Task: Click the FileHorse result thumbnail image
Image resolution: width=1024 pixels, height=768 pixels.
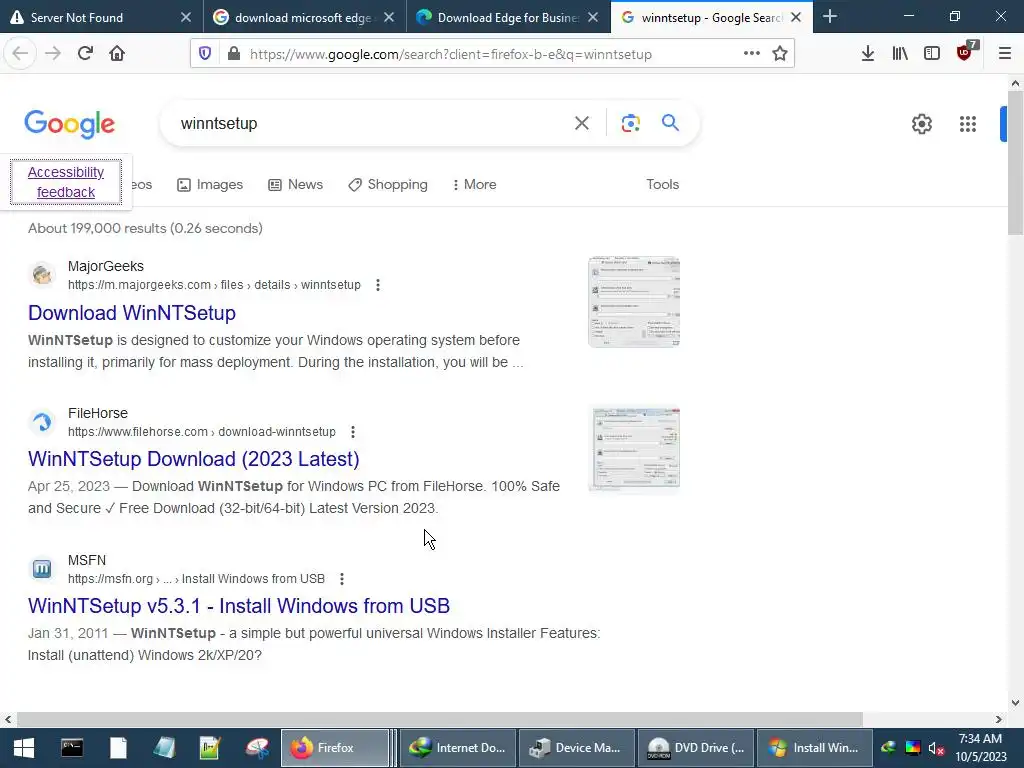Action: [634, 449]
